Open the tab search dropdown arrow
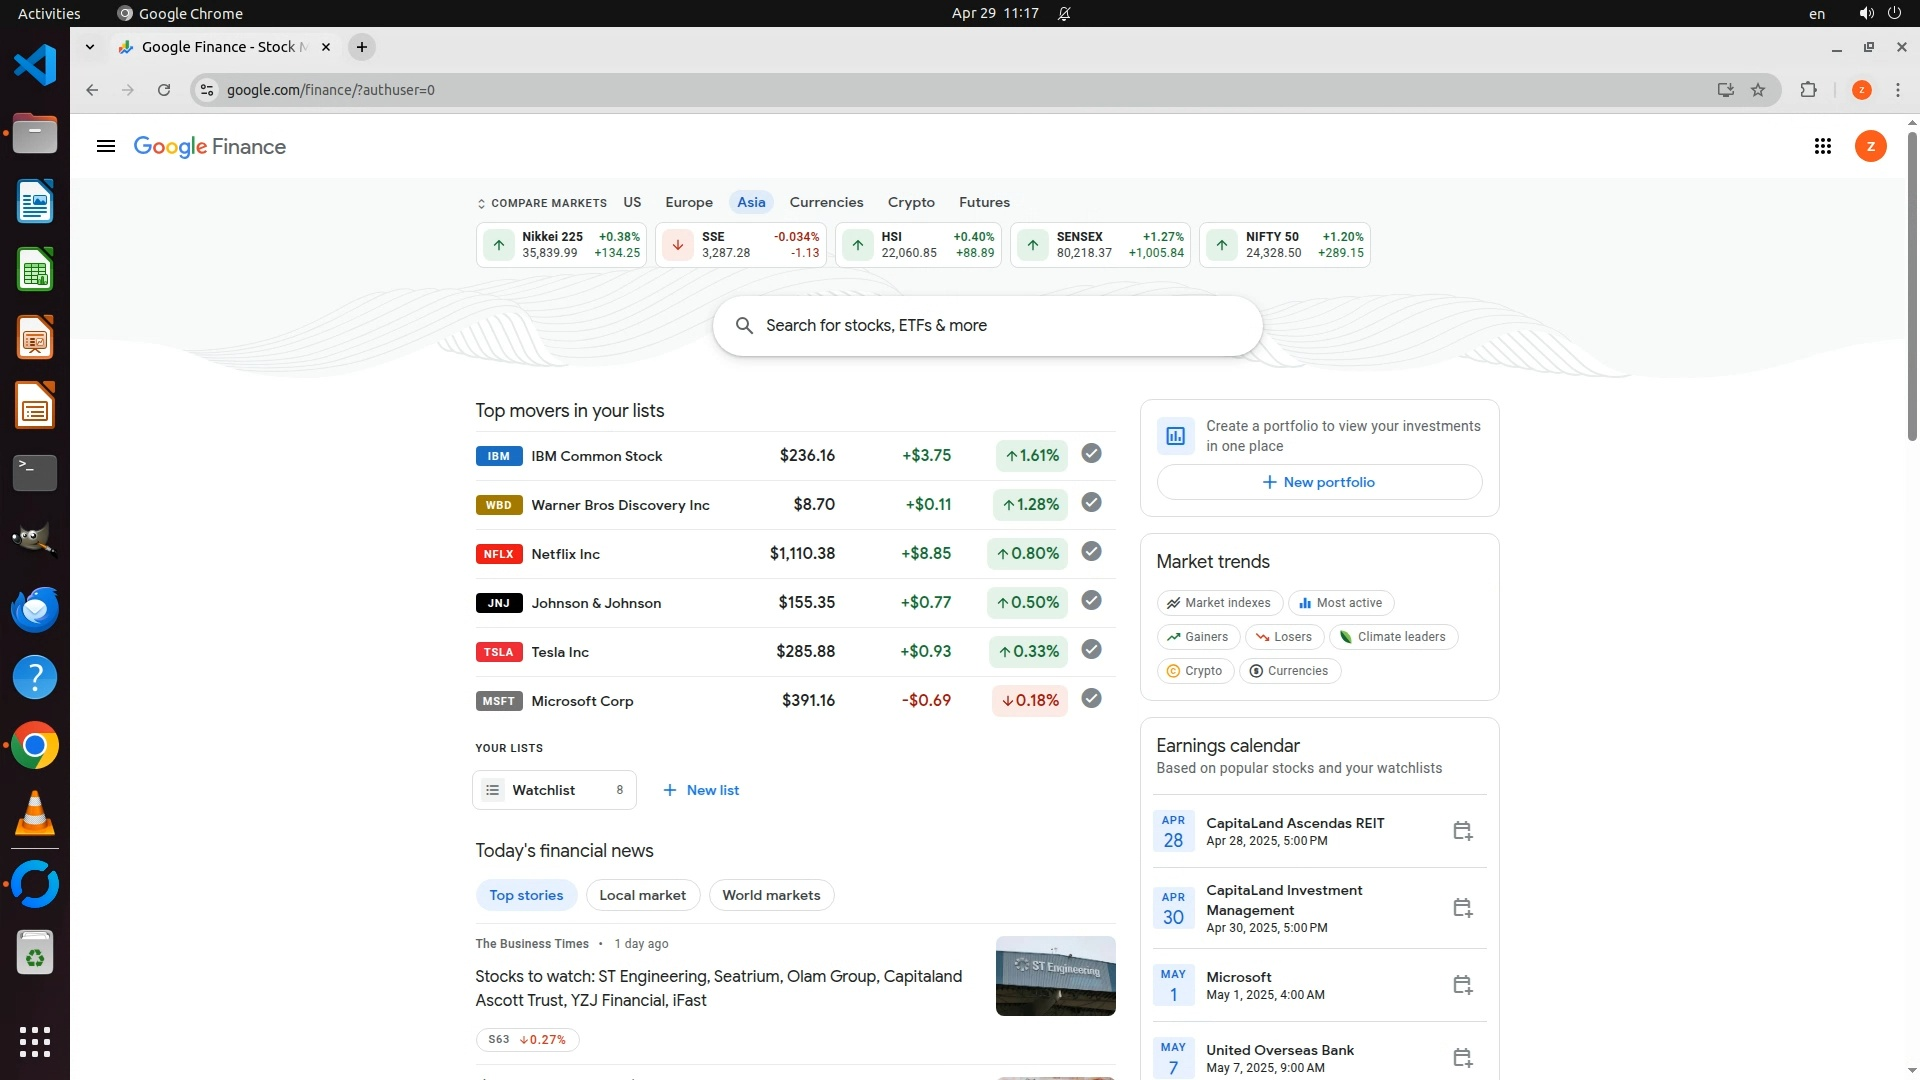The image size is (1920, 1080). pos(90,47)
